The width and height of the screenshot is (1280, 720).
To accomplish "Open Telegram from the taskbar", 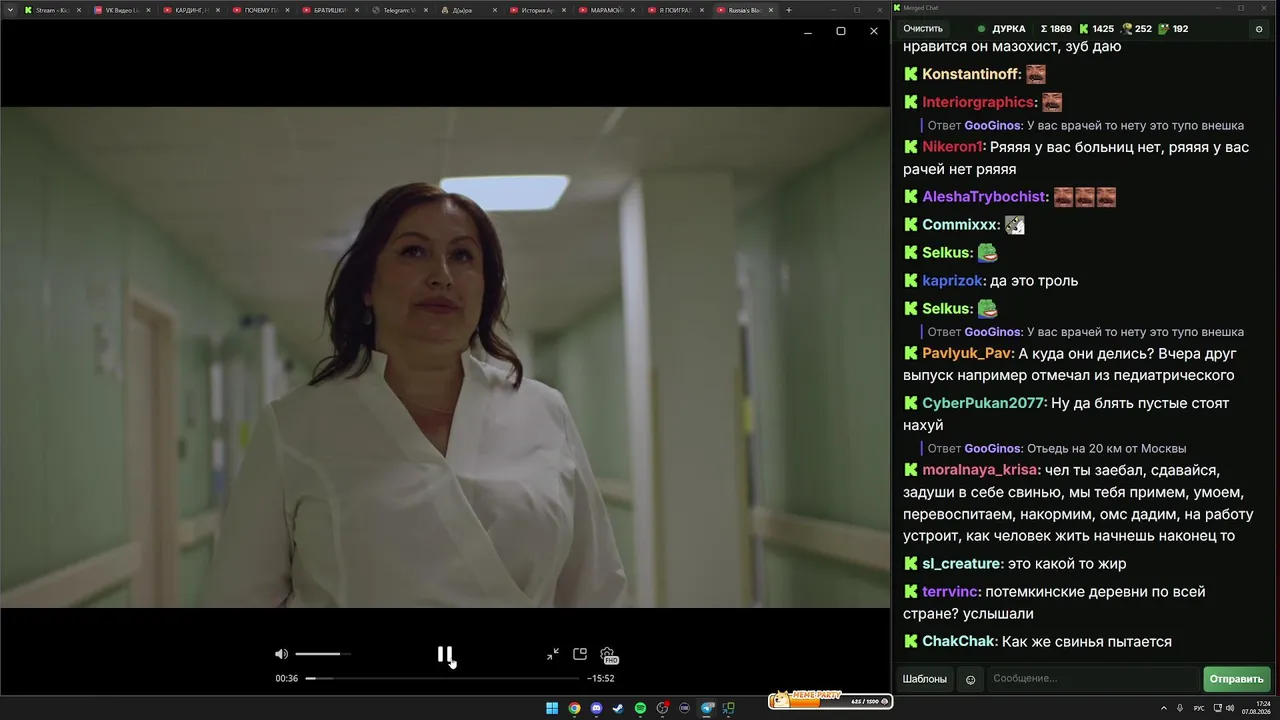I will coord(707,708).
